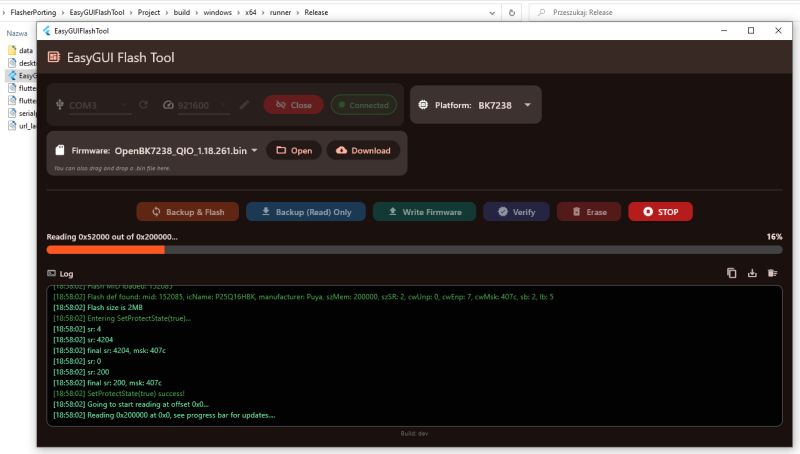Open the Explorer address history dropdown
Screen dimensions: 800x454
coord(492,13)
